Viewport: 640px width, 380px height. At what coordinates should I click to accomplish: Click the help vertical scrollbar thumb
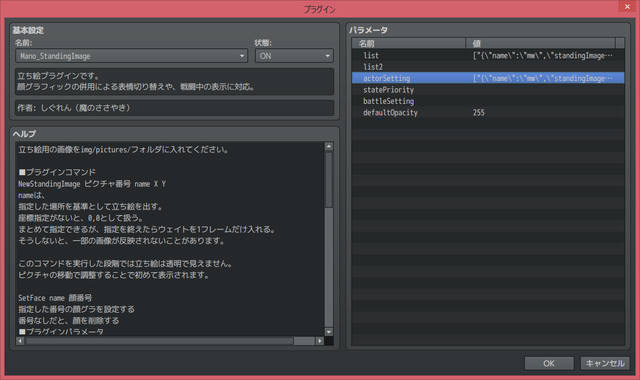(x=329, y=180)
